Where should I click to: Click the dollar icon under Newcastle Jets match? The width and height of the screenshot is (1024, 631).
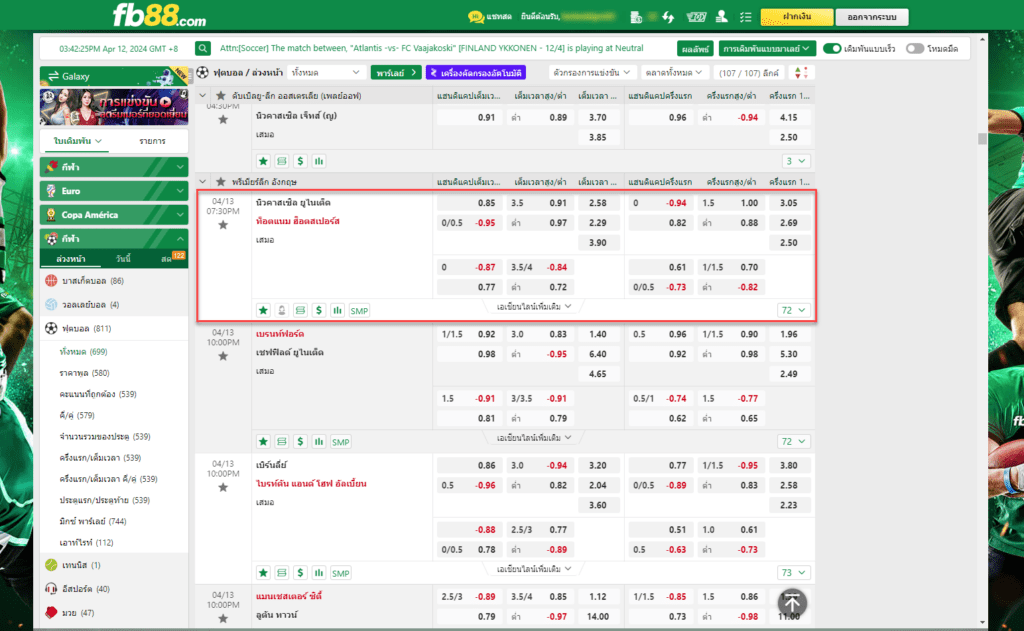tap(300, 161)
